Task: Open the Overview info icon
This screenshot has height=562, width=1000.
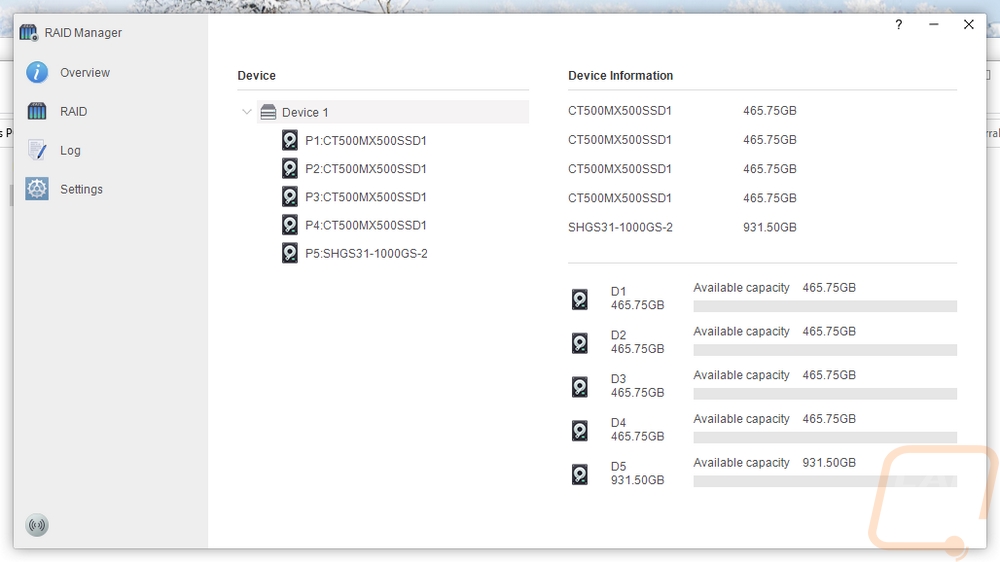Action: pos(37,72)
